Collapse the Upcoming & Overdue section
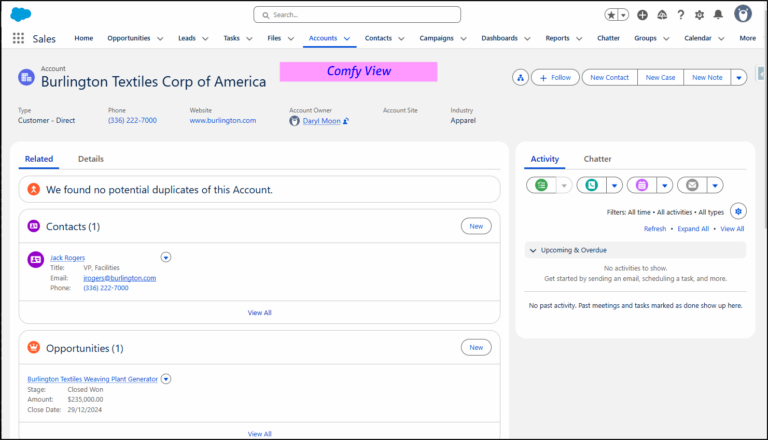The image size is (768, 440). tap(533, 250)
